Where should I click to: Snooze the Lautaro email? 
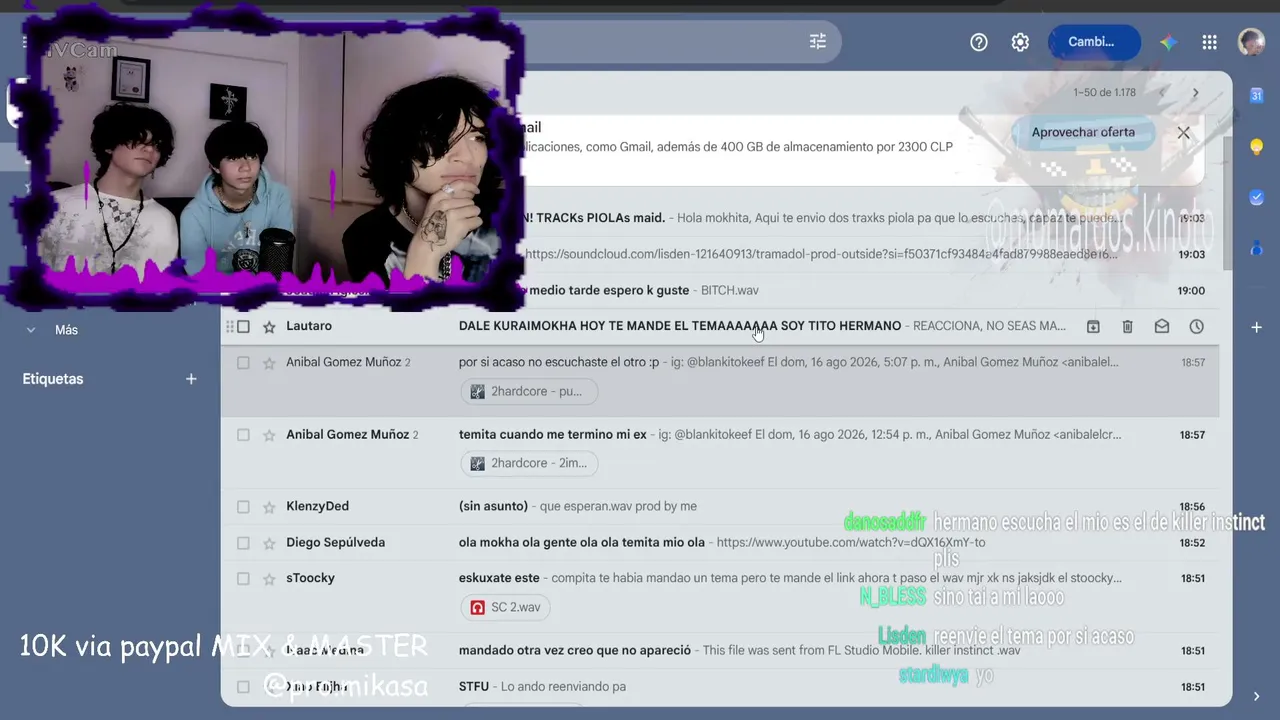click(x=1196, y=326)
